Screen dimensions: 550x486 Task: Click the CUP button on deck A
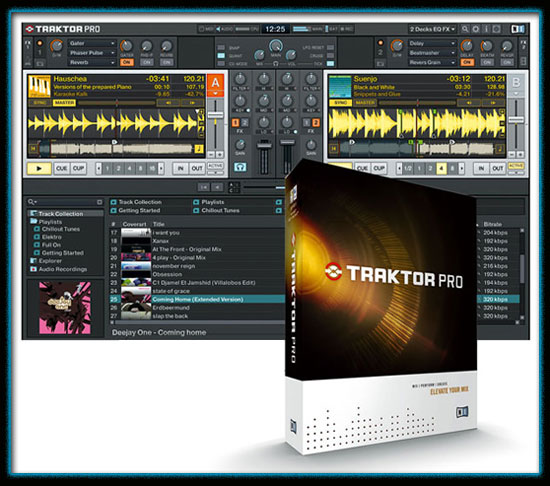click(x=78, y=168)
